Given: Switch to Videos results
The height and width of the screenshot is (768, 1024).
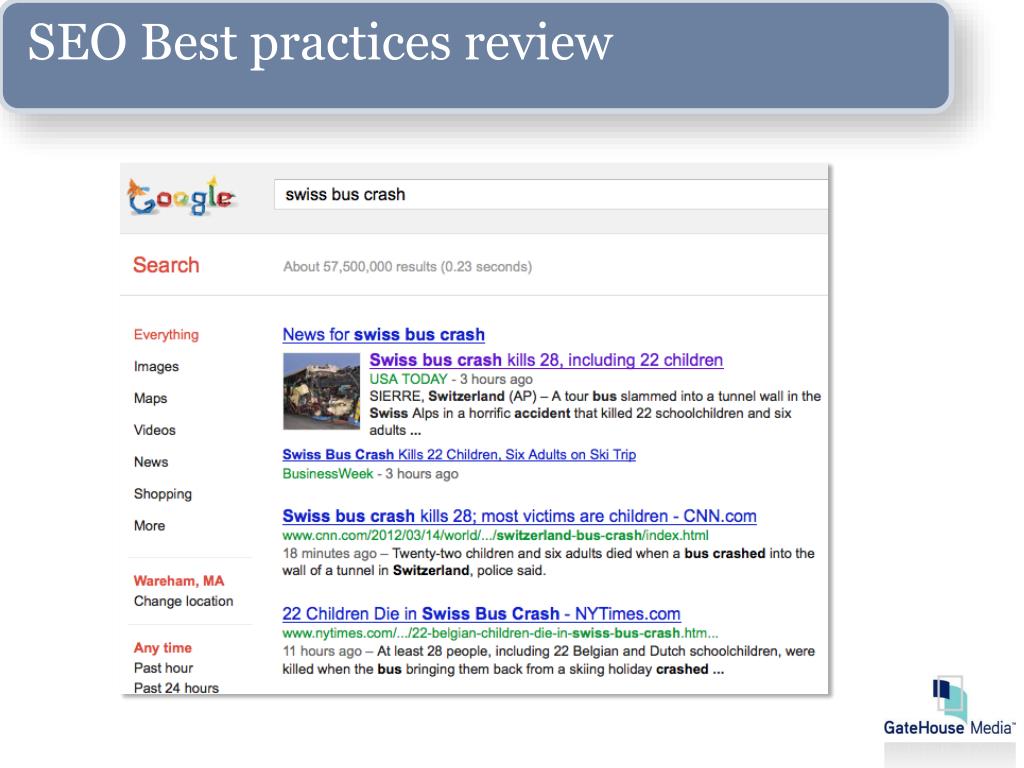Looking at the screenshot, I should (155, 430).
